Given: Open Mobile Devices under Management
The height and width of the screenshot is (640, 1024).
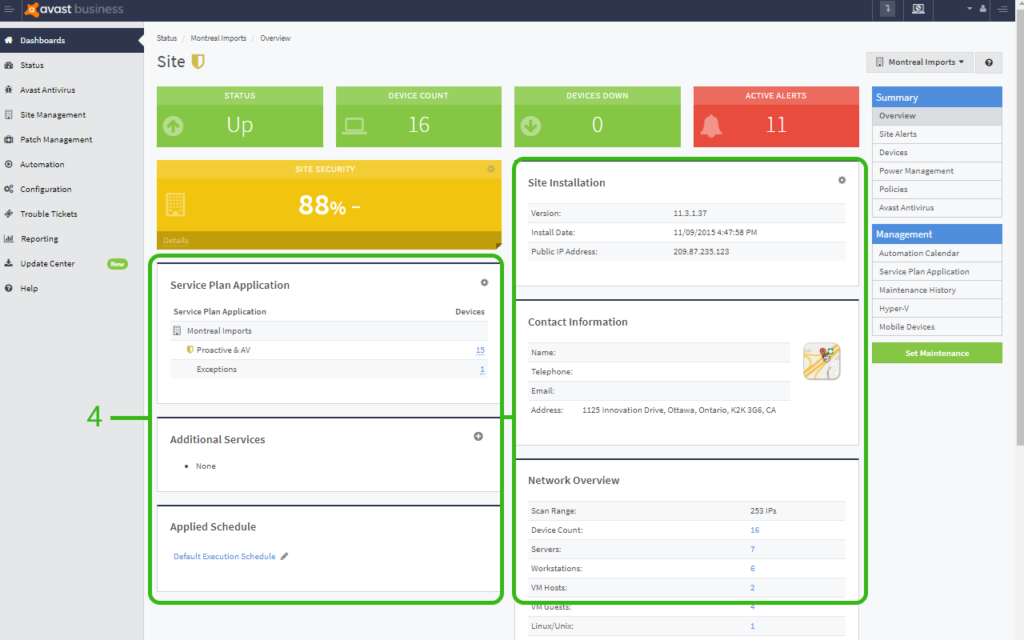Looking at the screenshot, I should click(x=936, y=327).
